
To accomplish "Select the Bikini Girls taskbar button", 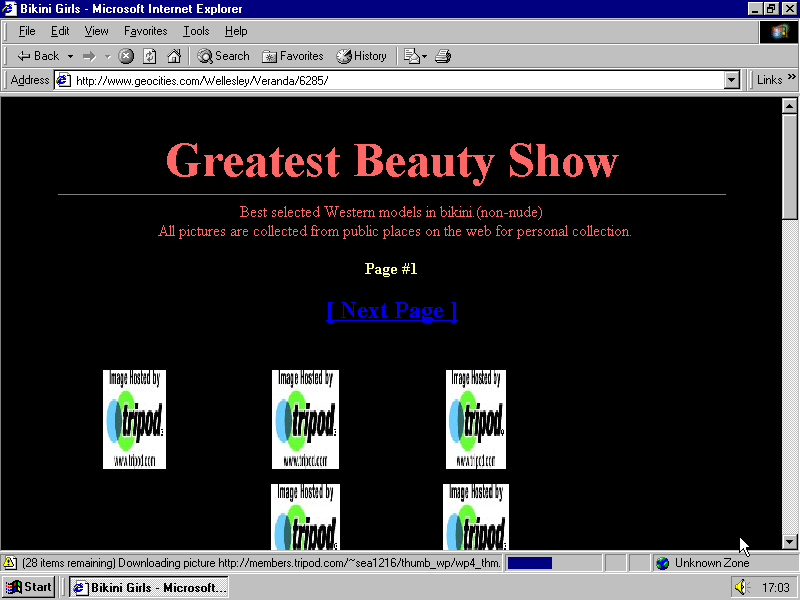I will (x=148, y=588).
